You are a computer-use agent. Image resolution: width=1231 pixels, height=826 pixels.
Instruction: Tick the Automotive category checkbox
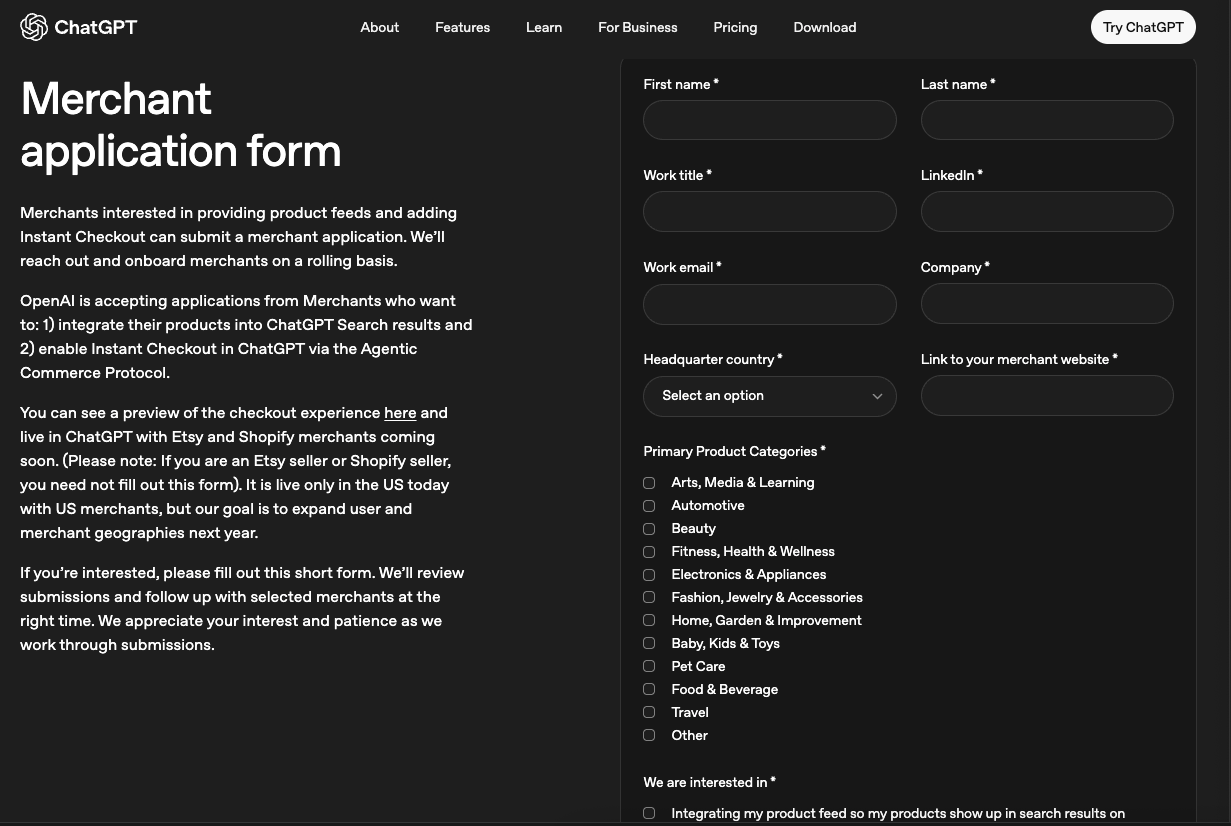coord(649,506)
